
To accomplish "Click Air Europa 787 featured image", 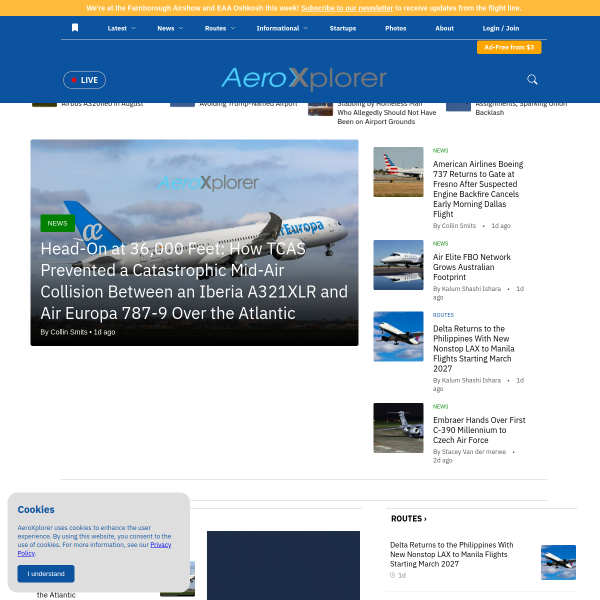I will (194, 243).
